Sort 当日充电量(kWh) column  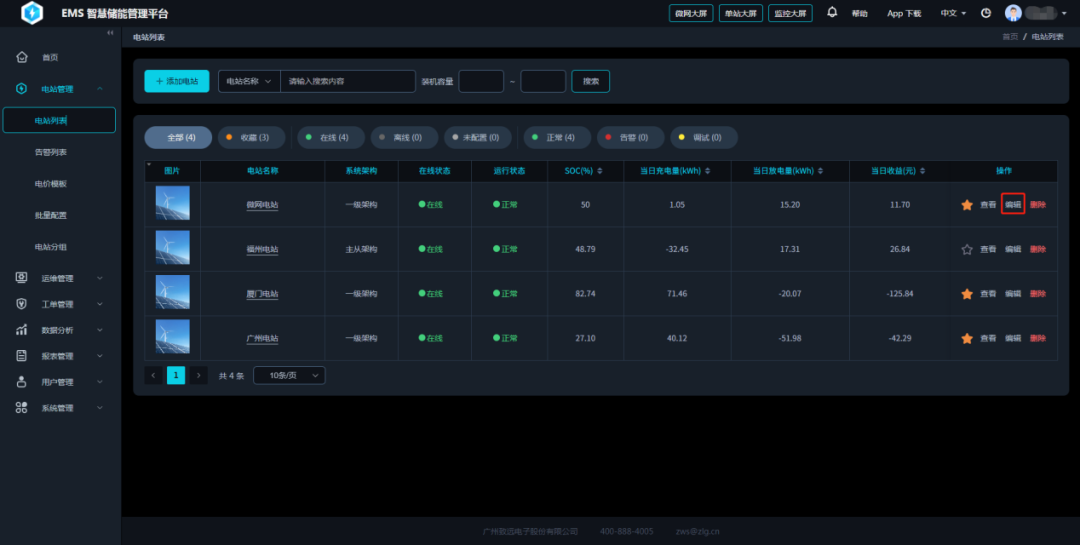[707, 171]
